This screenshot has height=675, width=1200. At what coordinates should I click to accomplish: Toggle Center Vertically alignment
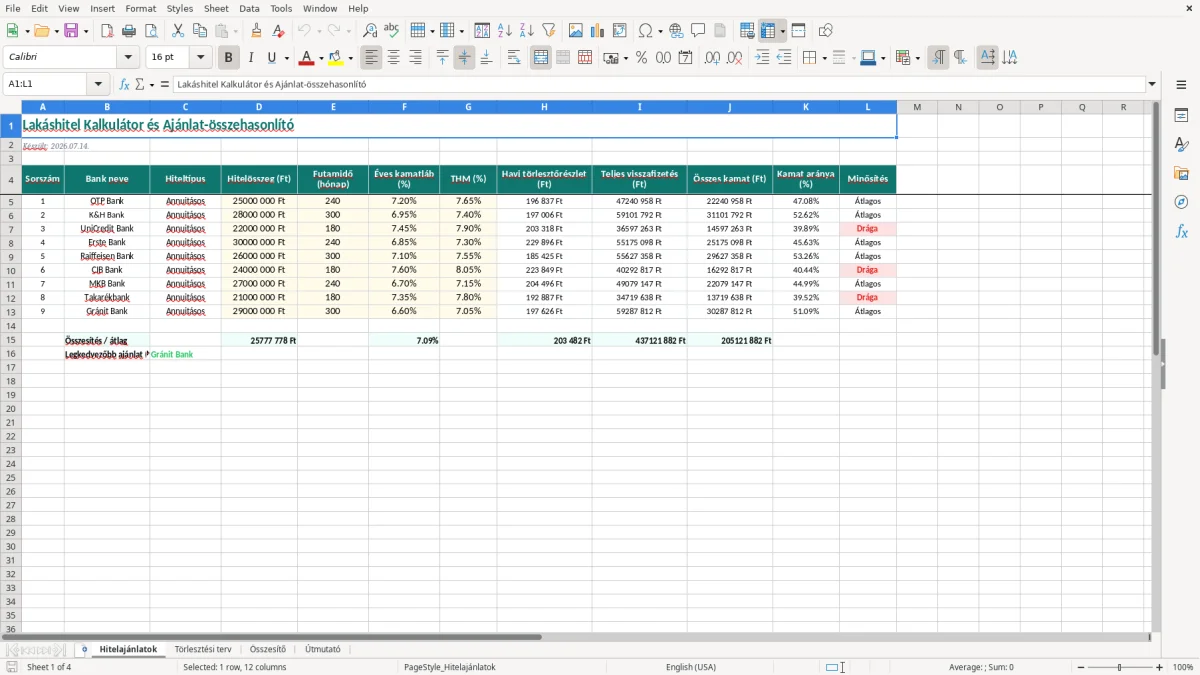click(x=465, y=58)
